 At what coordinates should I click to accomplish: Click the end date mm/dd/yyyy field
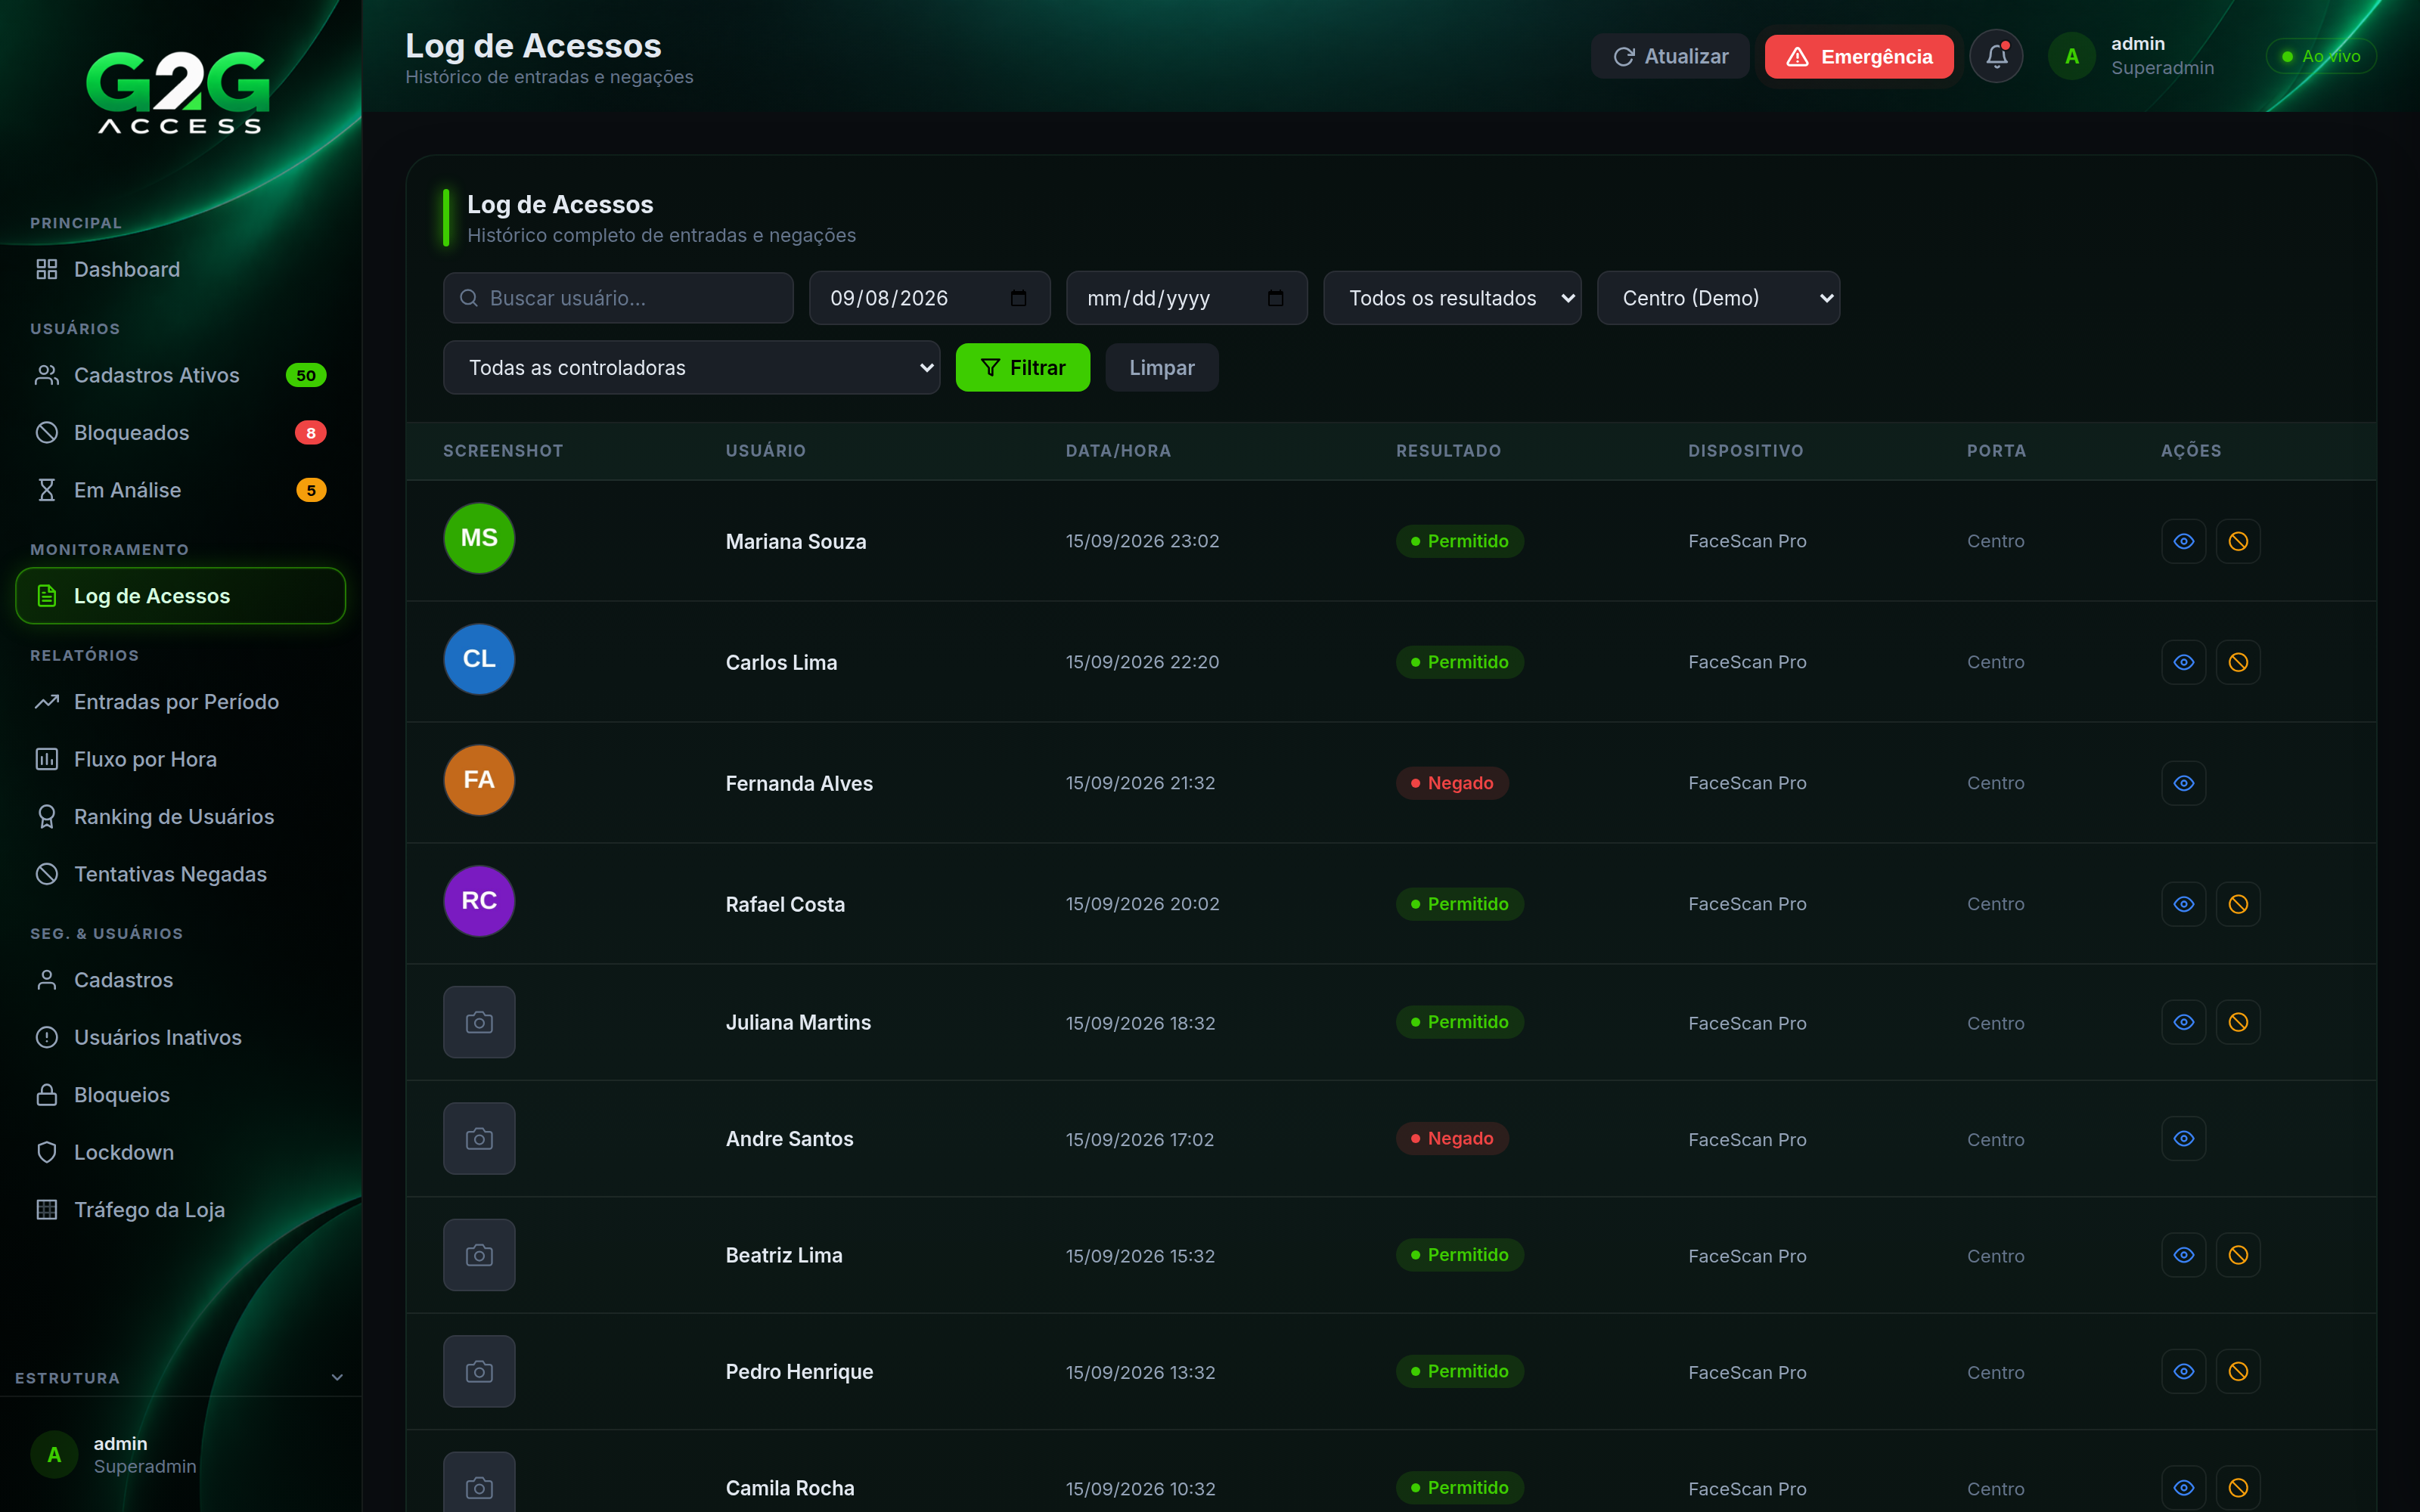coord(1186,298)
